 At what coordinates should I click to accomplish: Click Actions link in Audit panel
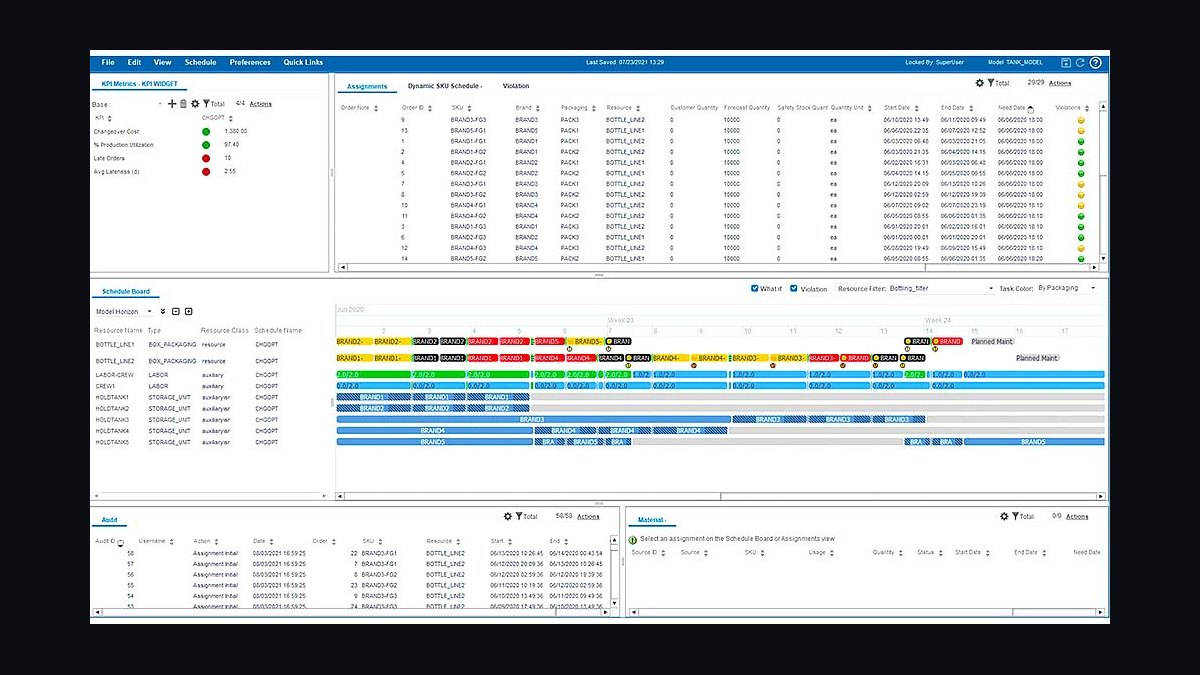[588, 516]
